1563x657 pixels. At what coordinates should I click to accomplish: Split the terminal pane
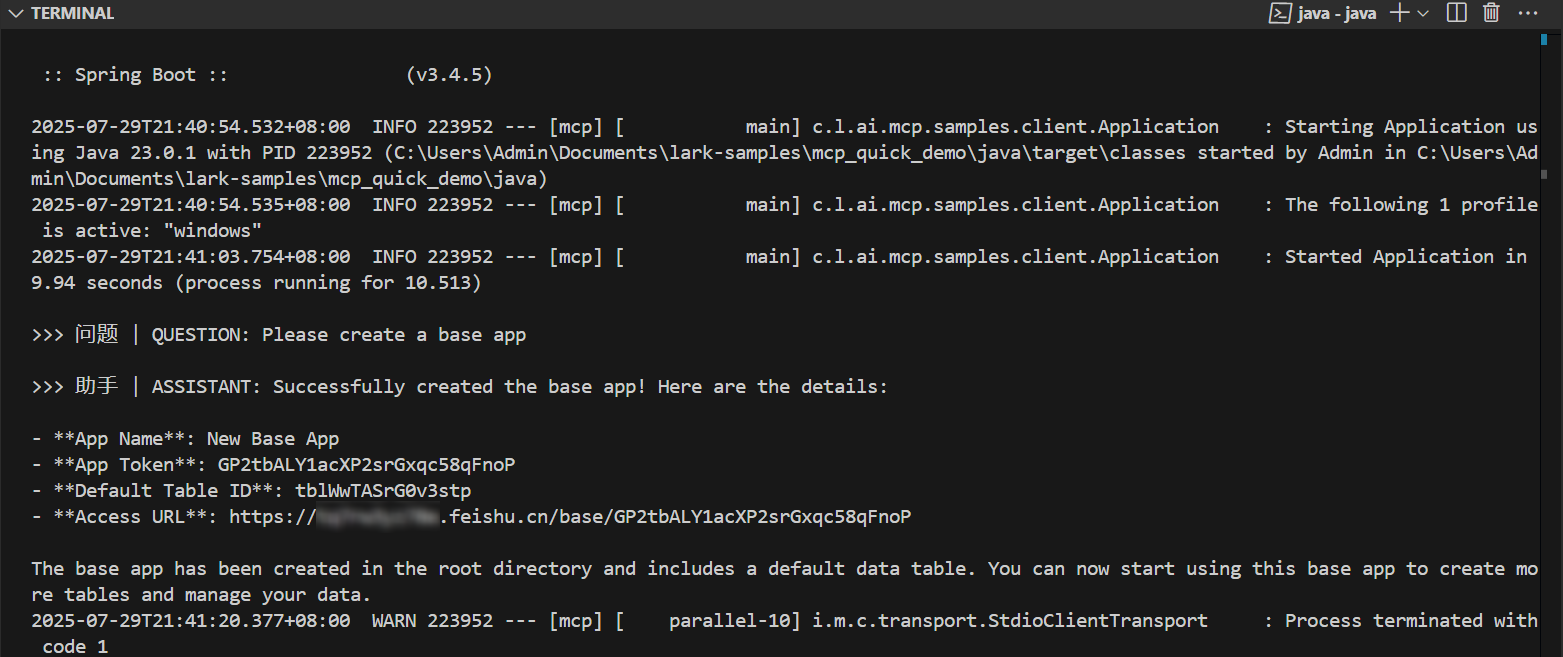tap(1457, 13)
